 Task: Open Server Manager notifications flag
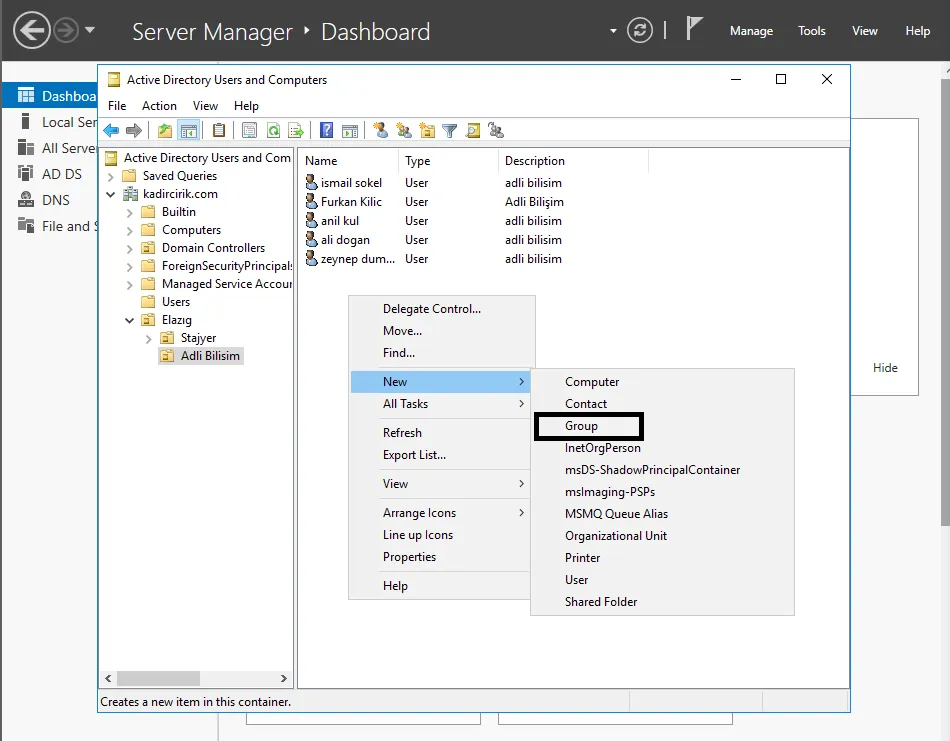pyautogui.click(x=694, y=28)
